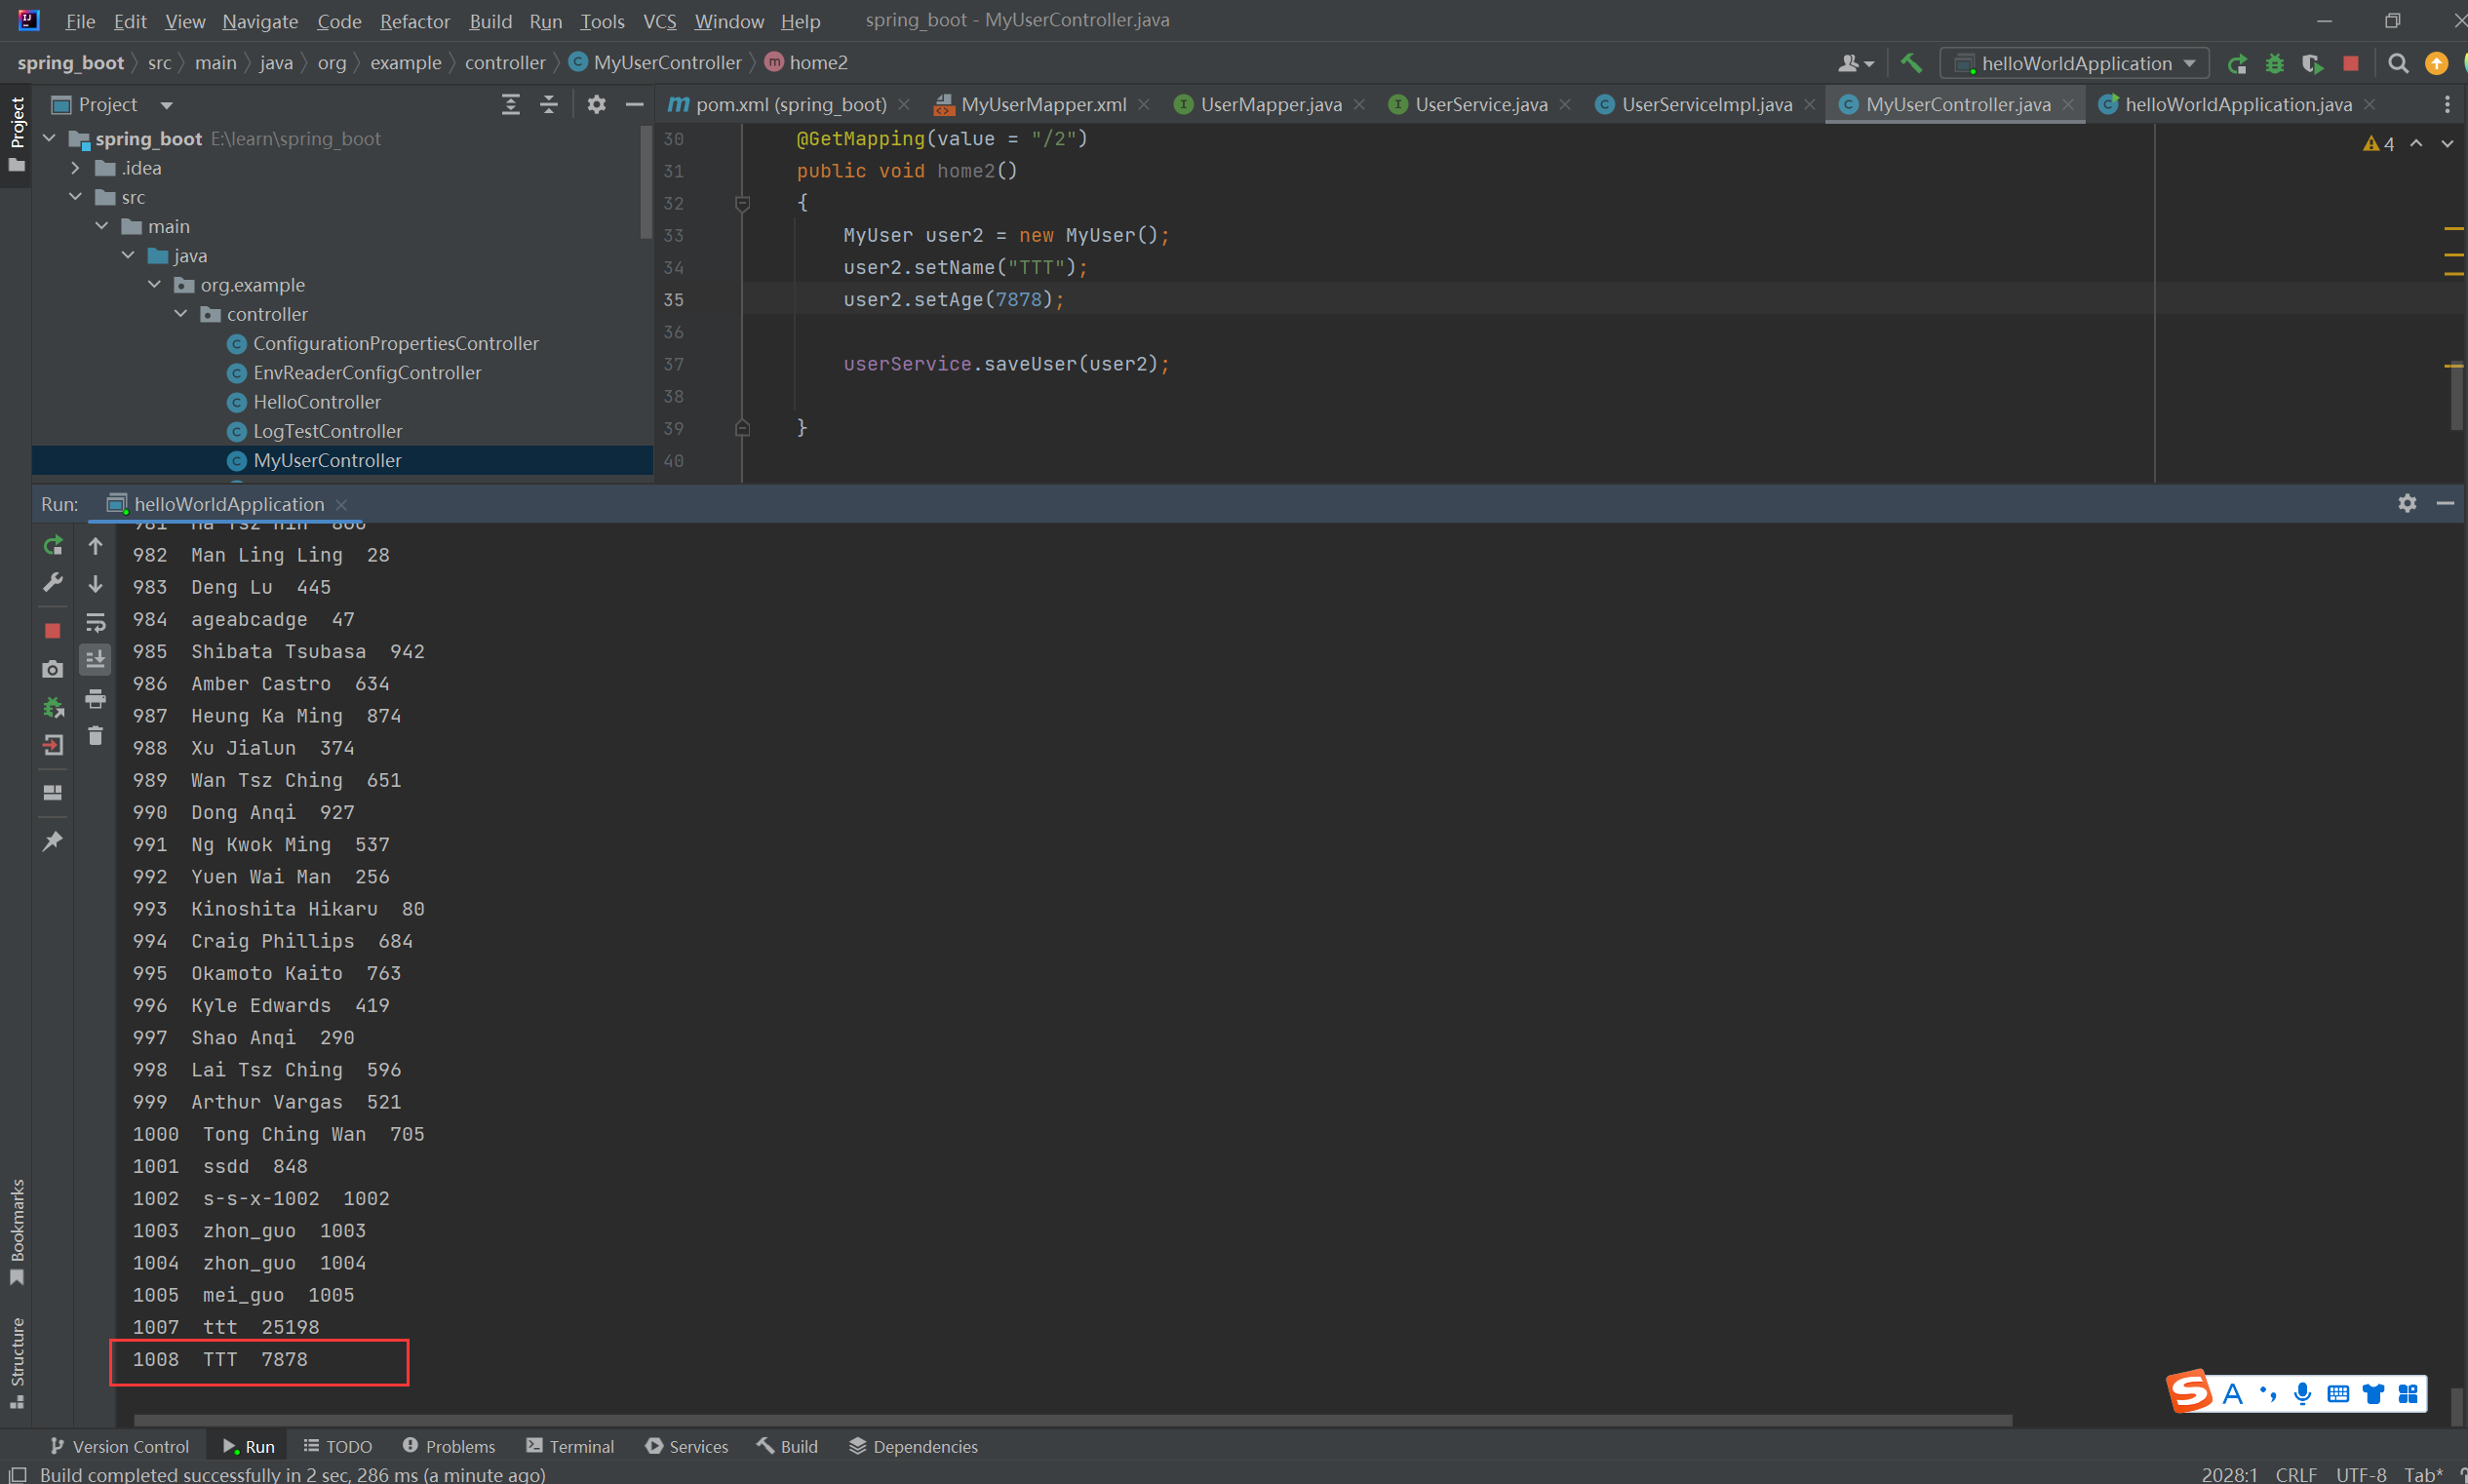The image size is (2468, 1484).
Task: Click the print console output icon
Action: pos(95,698)
